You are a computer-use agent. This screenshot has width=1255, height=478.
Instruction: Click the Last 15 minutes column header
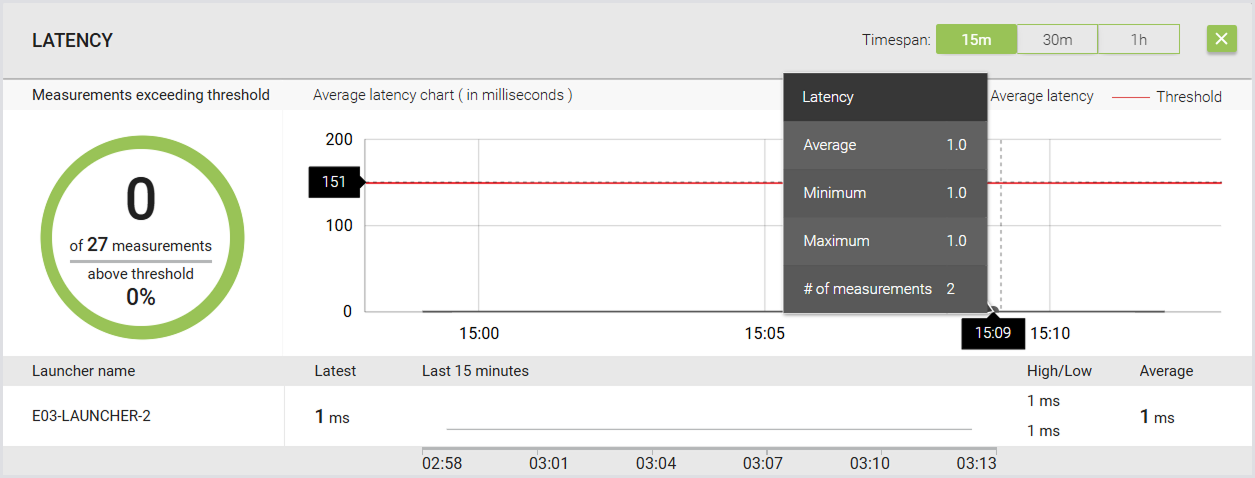[x=475, y=371]
